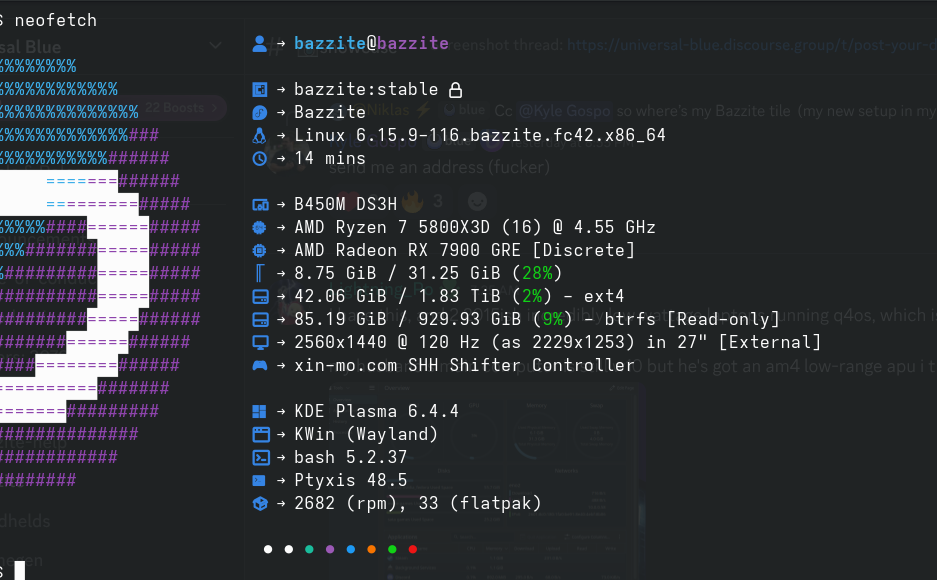Image resolution: width=937 pixels, height=580 pixels.
Task: Click the window manager icon beside KWin
Action: pos(261,434)
